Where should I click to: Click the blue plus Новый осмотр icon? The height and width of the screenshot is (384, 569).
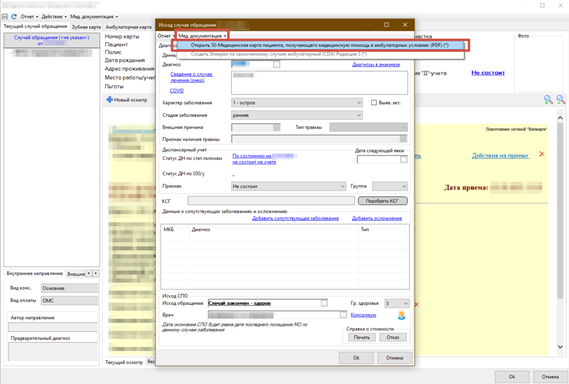[109, 99]
